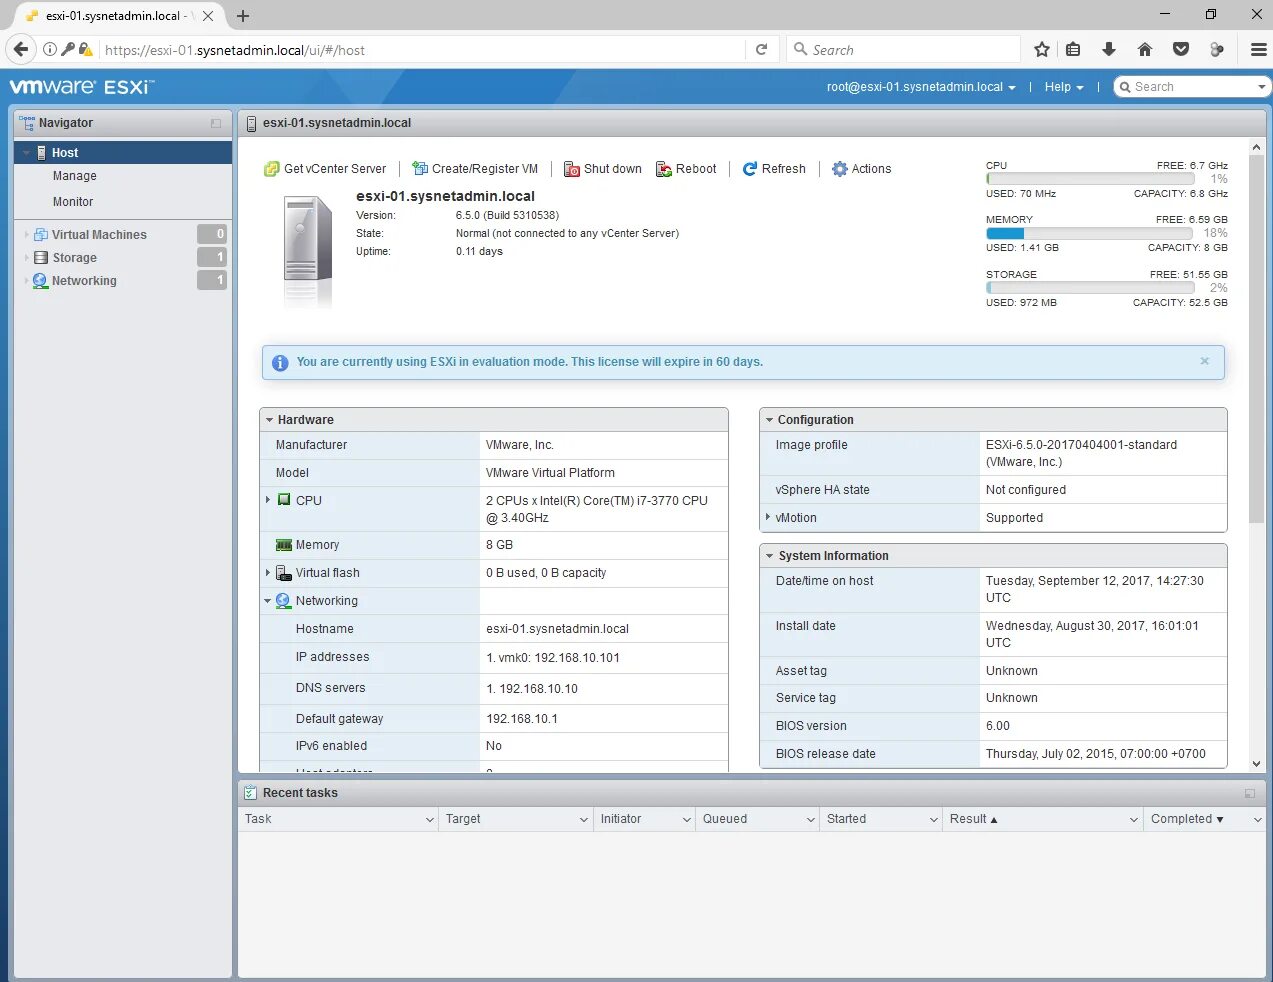This screenshot has width=1273, height=982.
Task: Expand the vMotion row in Configuration
Action: 768,517
